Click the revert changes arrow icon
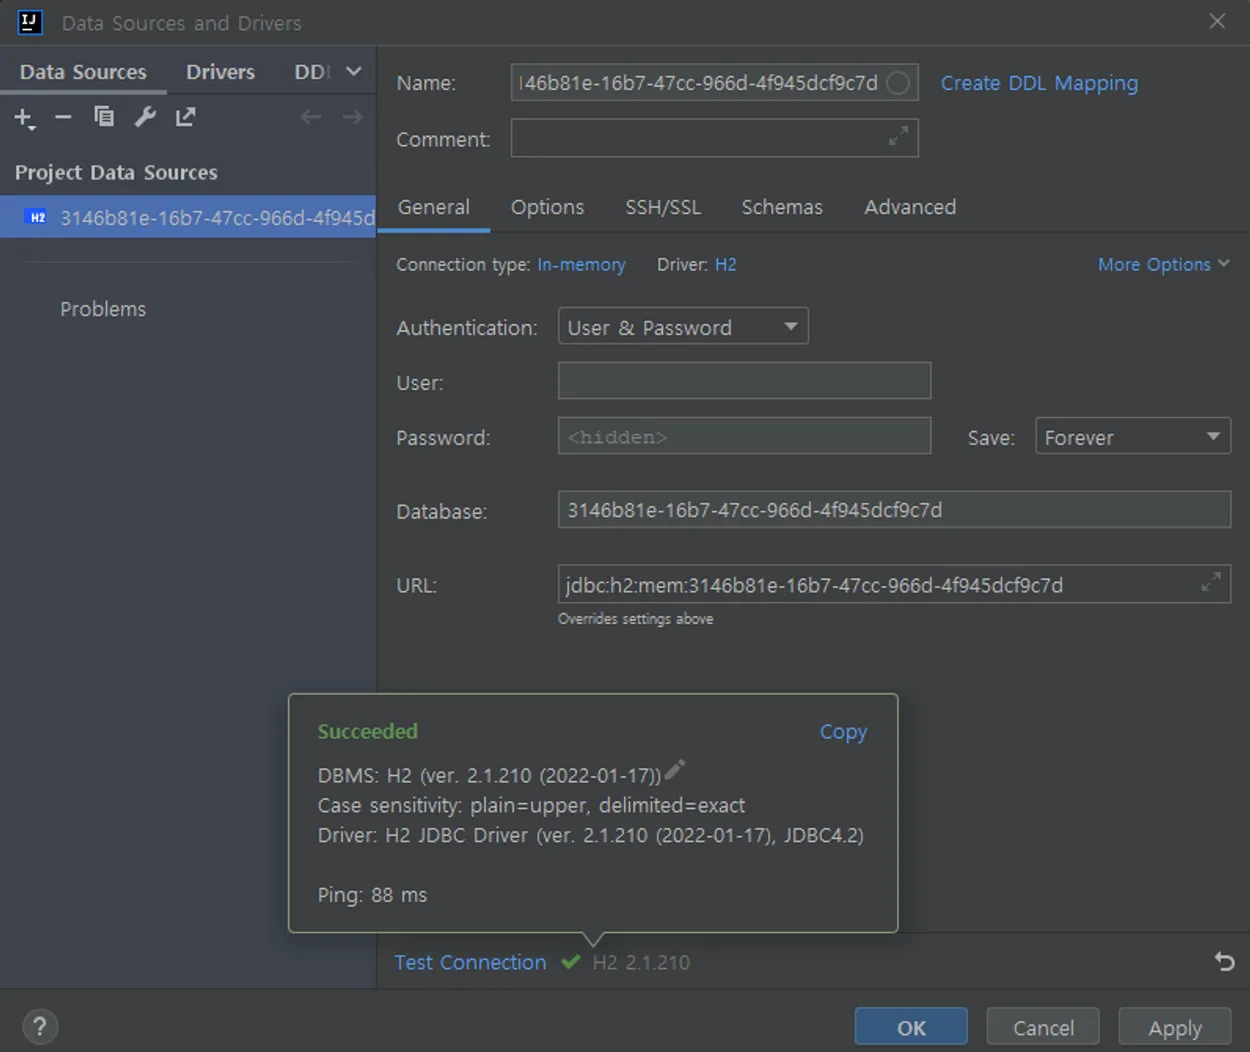 click(1224, 962)
